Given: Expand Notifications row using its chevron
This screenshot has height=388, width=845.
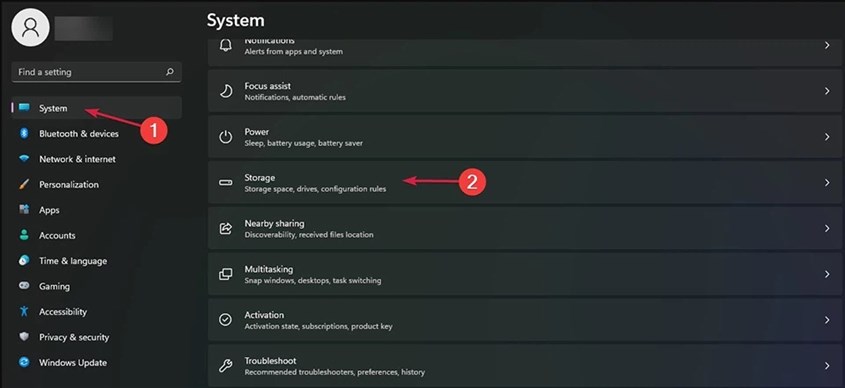Looking at the screenshot, I should pyautogui.click(x=827, y=46).
